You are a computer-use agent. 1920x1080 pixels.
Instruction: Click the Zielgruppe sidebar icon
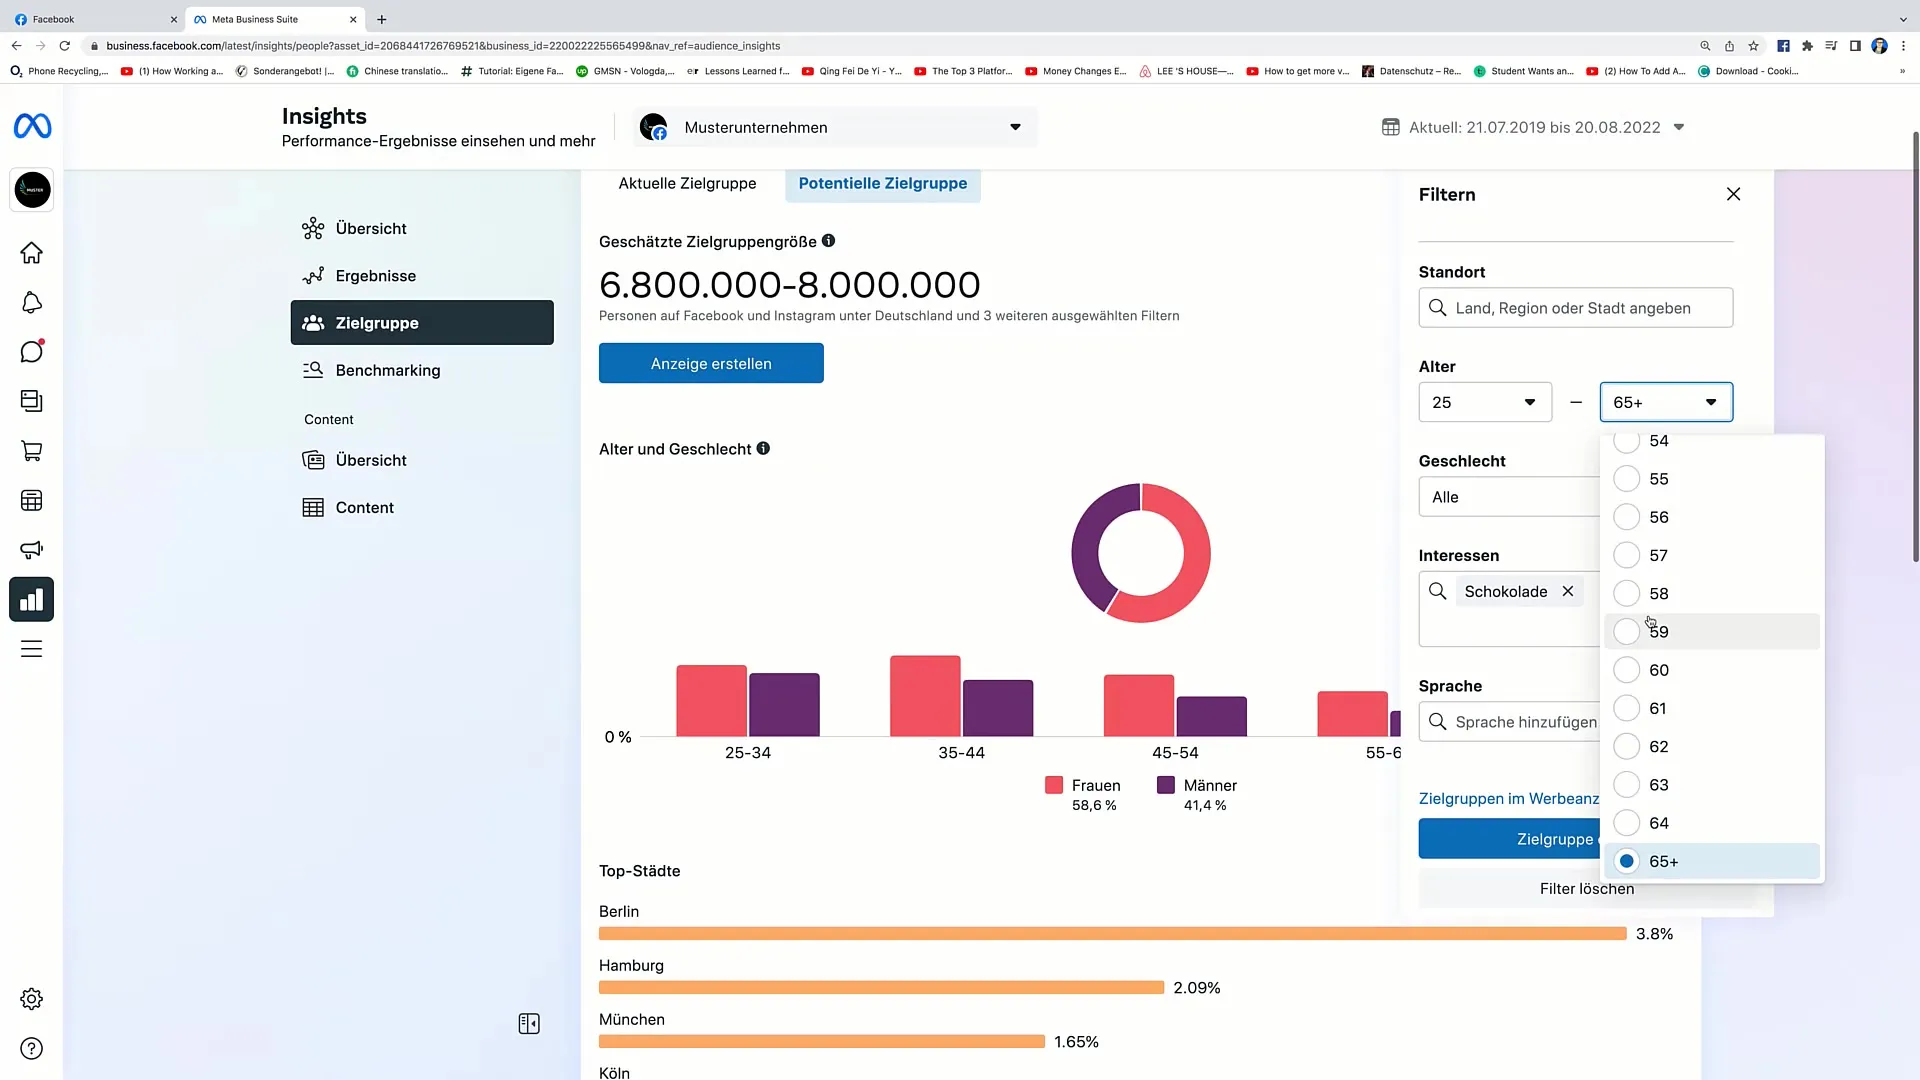[313, 322]
